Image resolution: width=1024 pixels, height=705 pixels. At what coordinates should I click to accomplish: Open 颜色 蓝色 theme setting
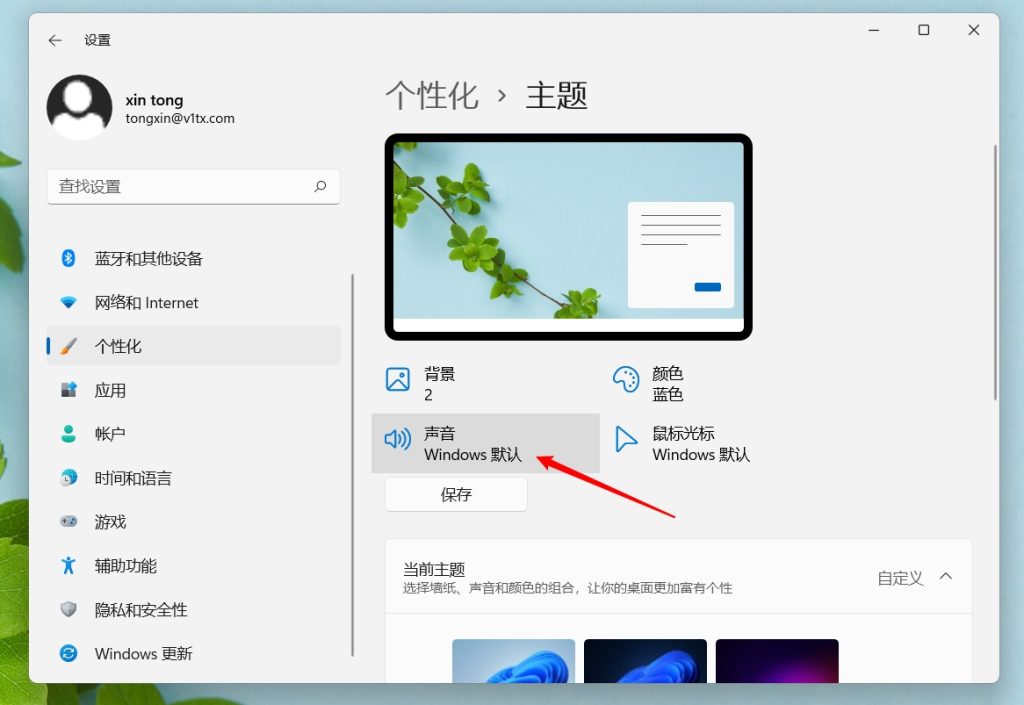point(714,384)
